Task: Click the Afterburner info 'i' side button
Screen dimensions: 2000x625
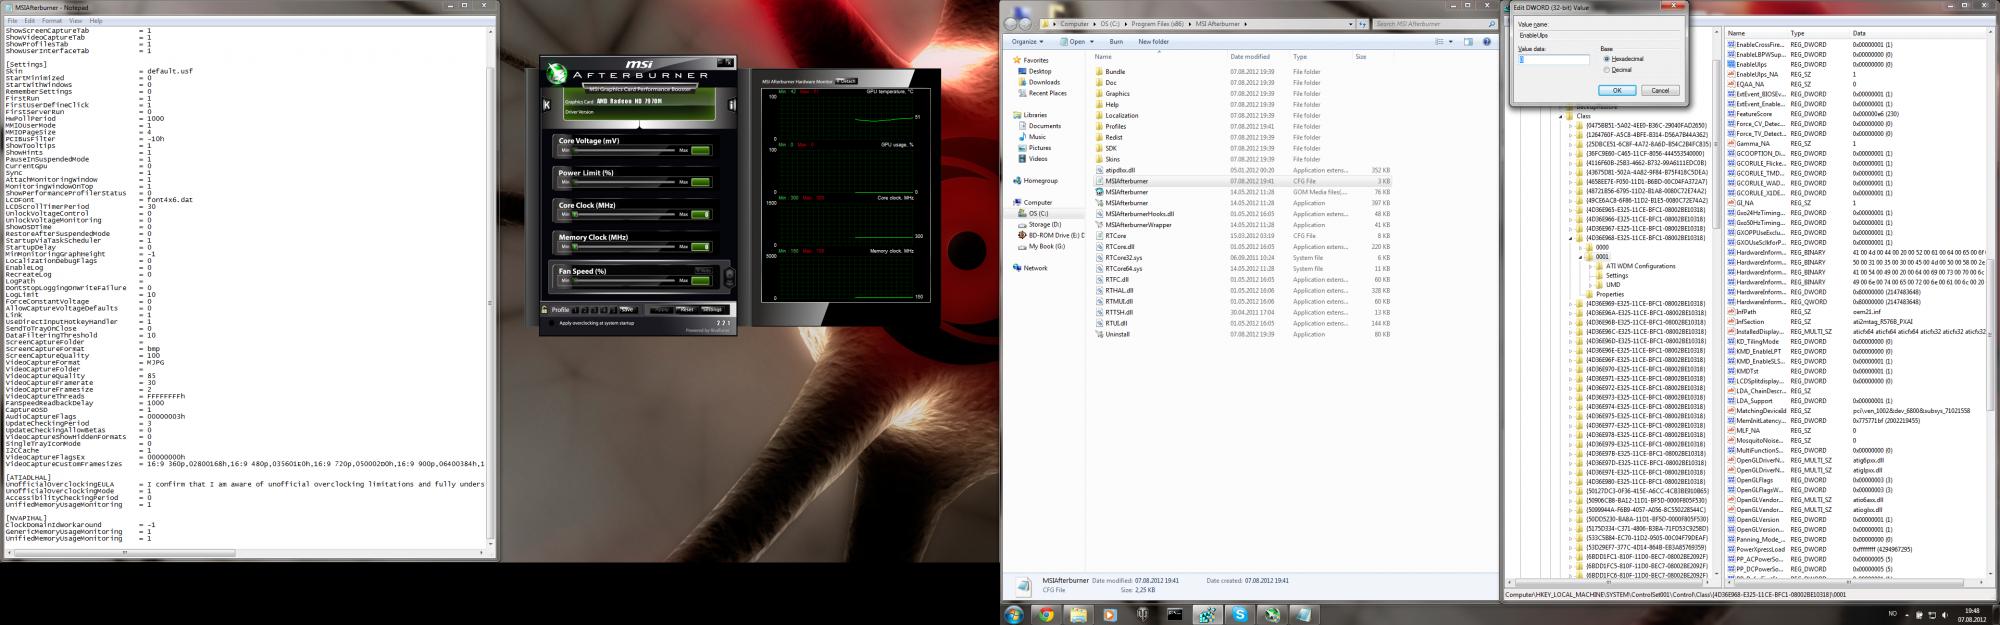Action: (x=732, y=104)
